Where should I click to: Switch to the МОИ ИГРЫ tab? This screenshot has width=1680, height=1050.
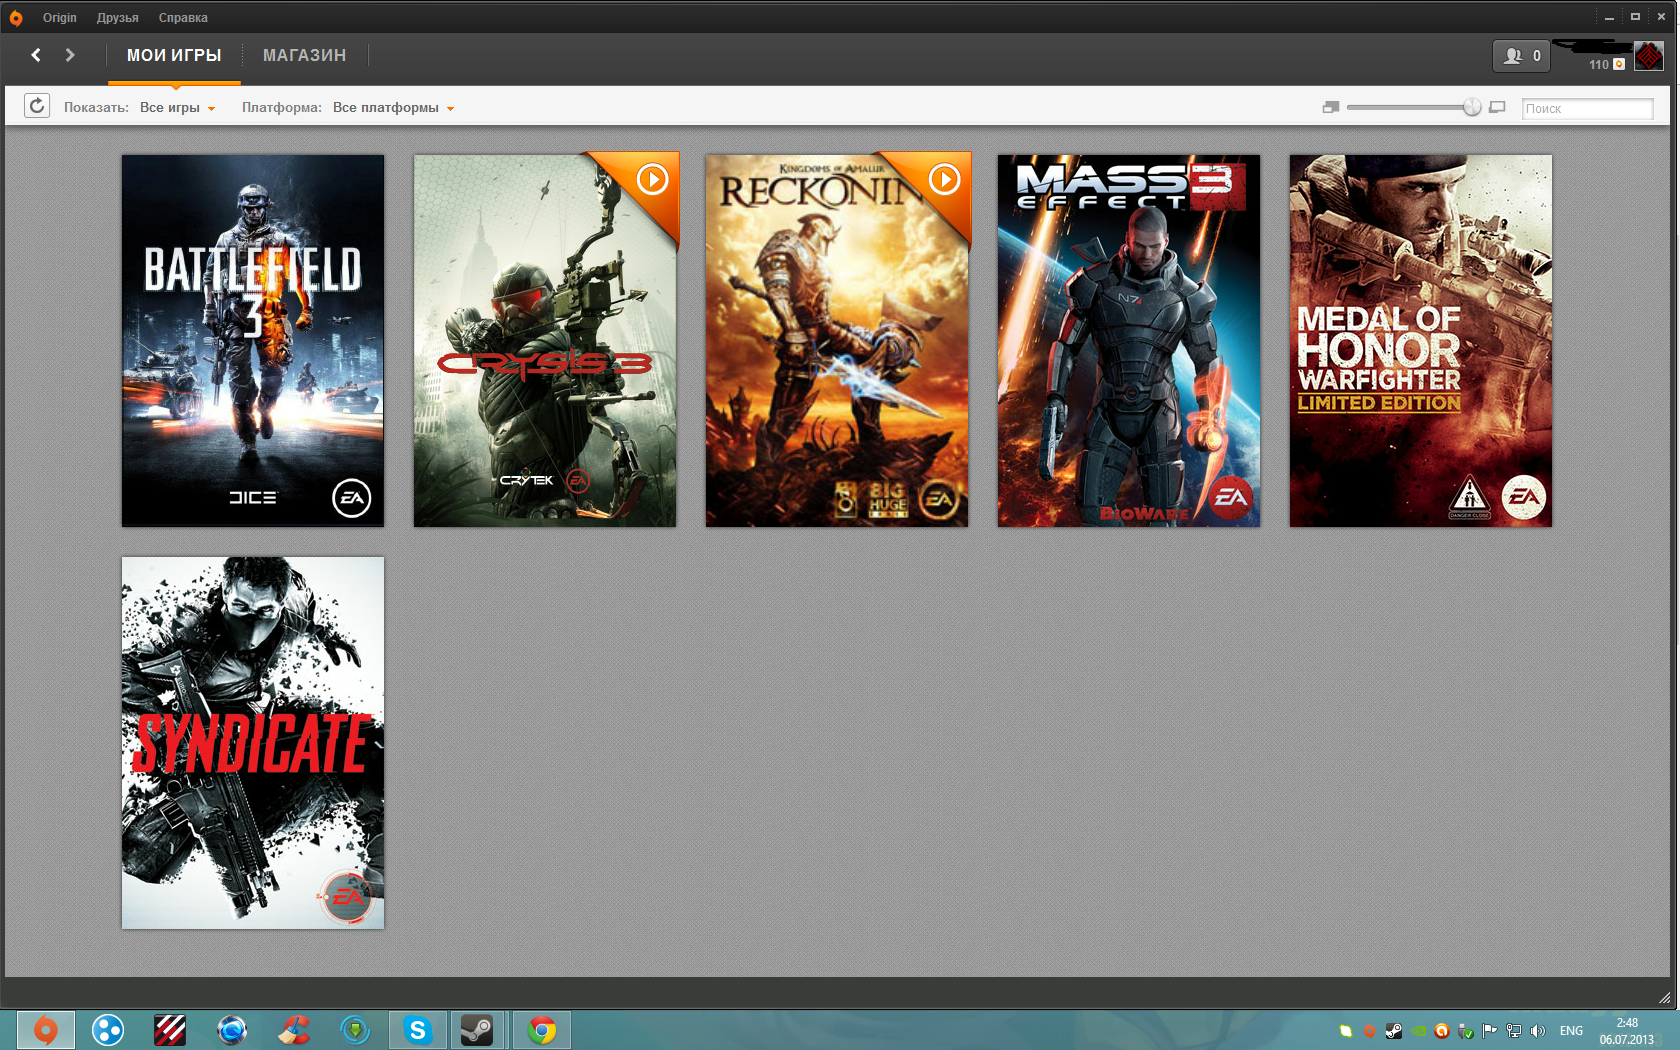point(174,56)
